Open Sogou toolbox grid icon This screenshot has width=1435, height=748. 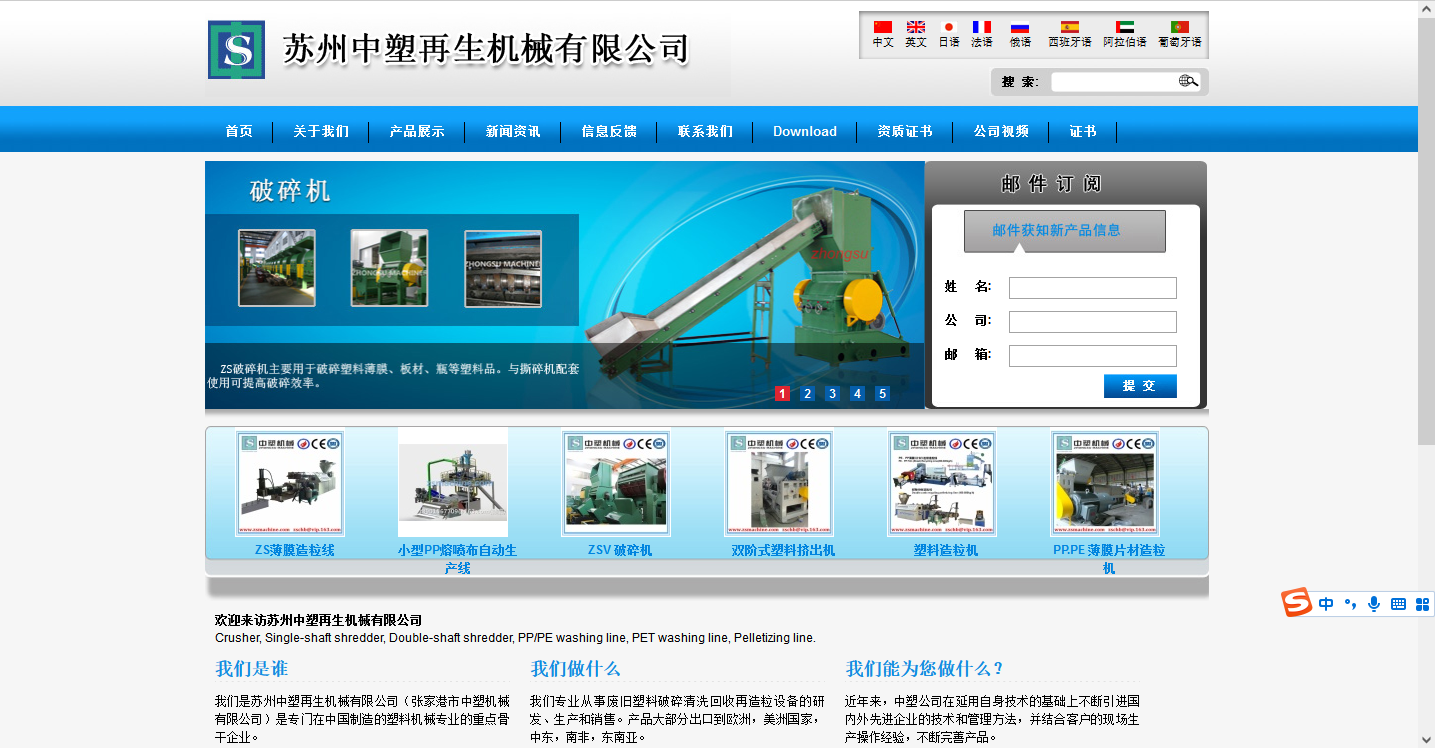[x=1422, y=604]
